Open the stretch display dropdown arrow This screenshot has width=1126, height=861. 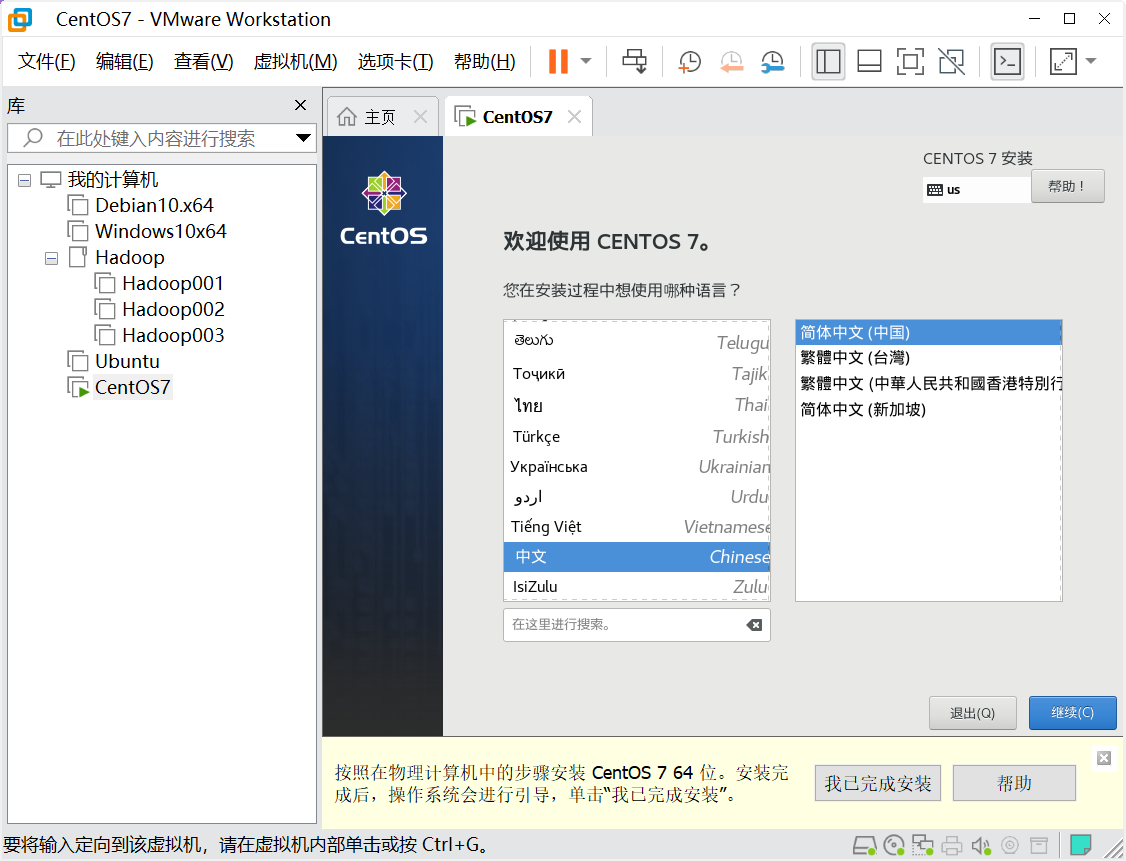(1091, 62)
